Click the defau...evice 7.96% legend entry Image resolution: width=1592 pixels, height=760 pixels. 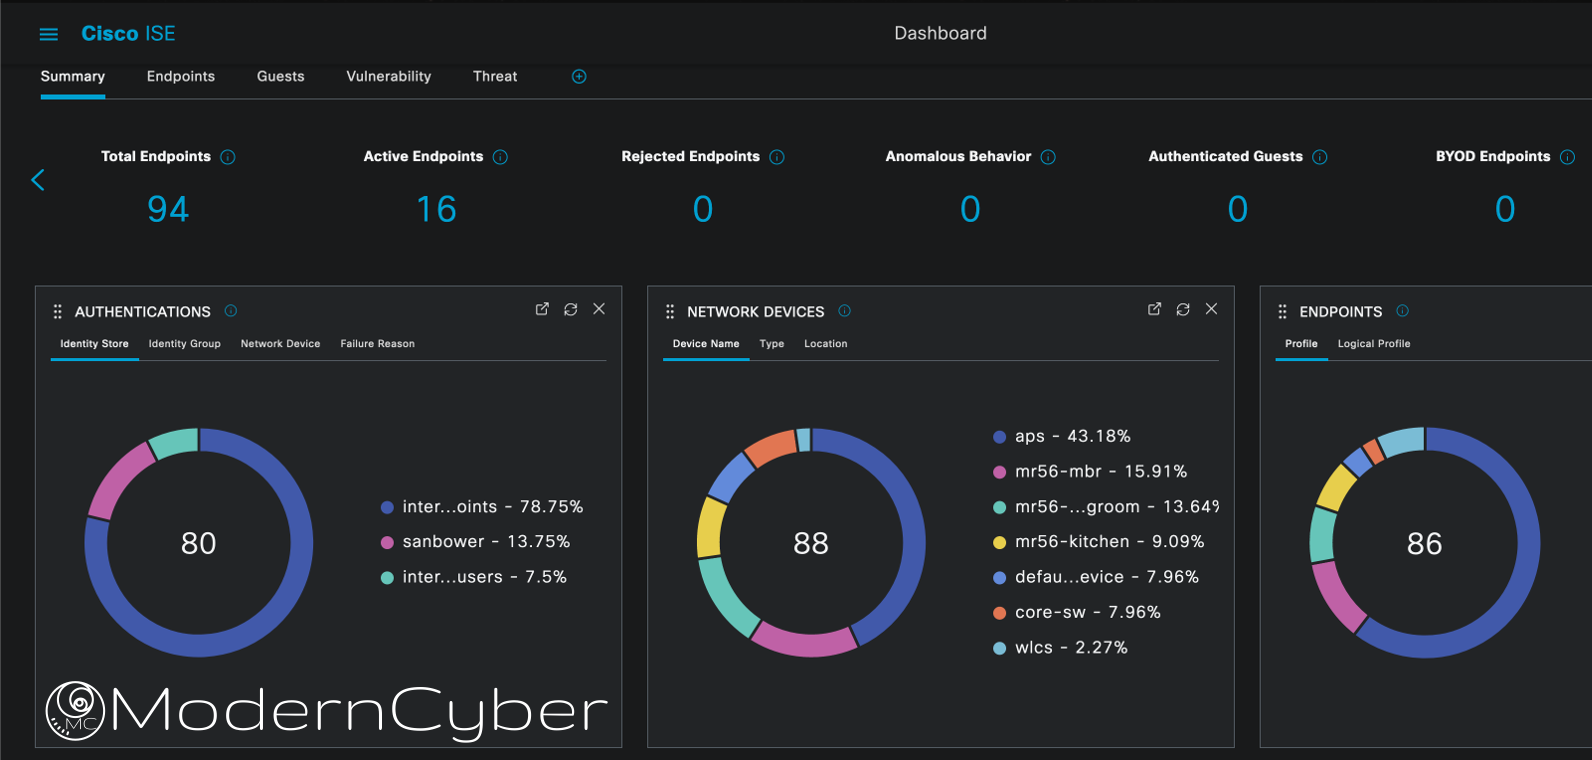tap(1095, 577)
